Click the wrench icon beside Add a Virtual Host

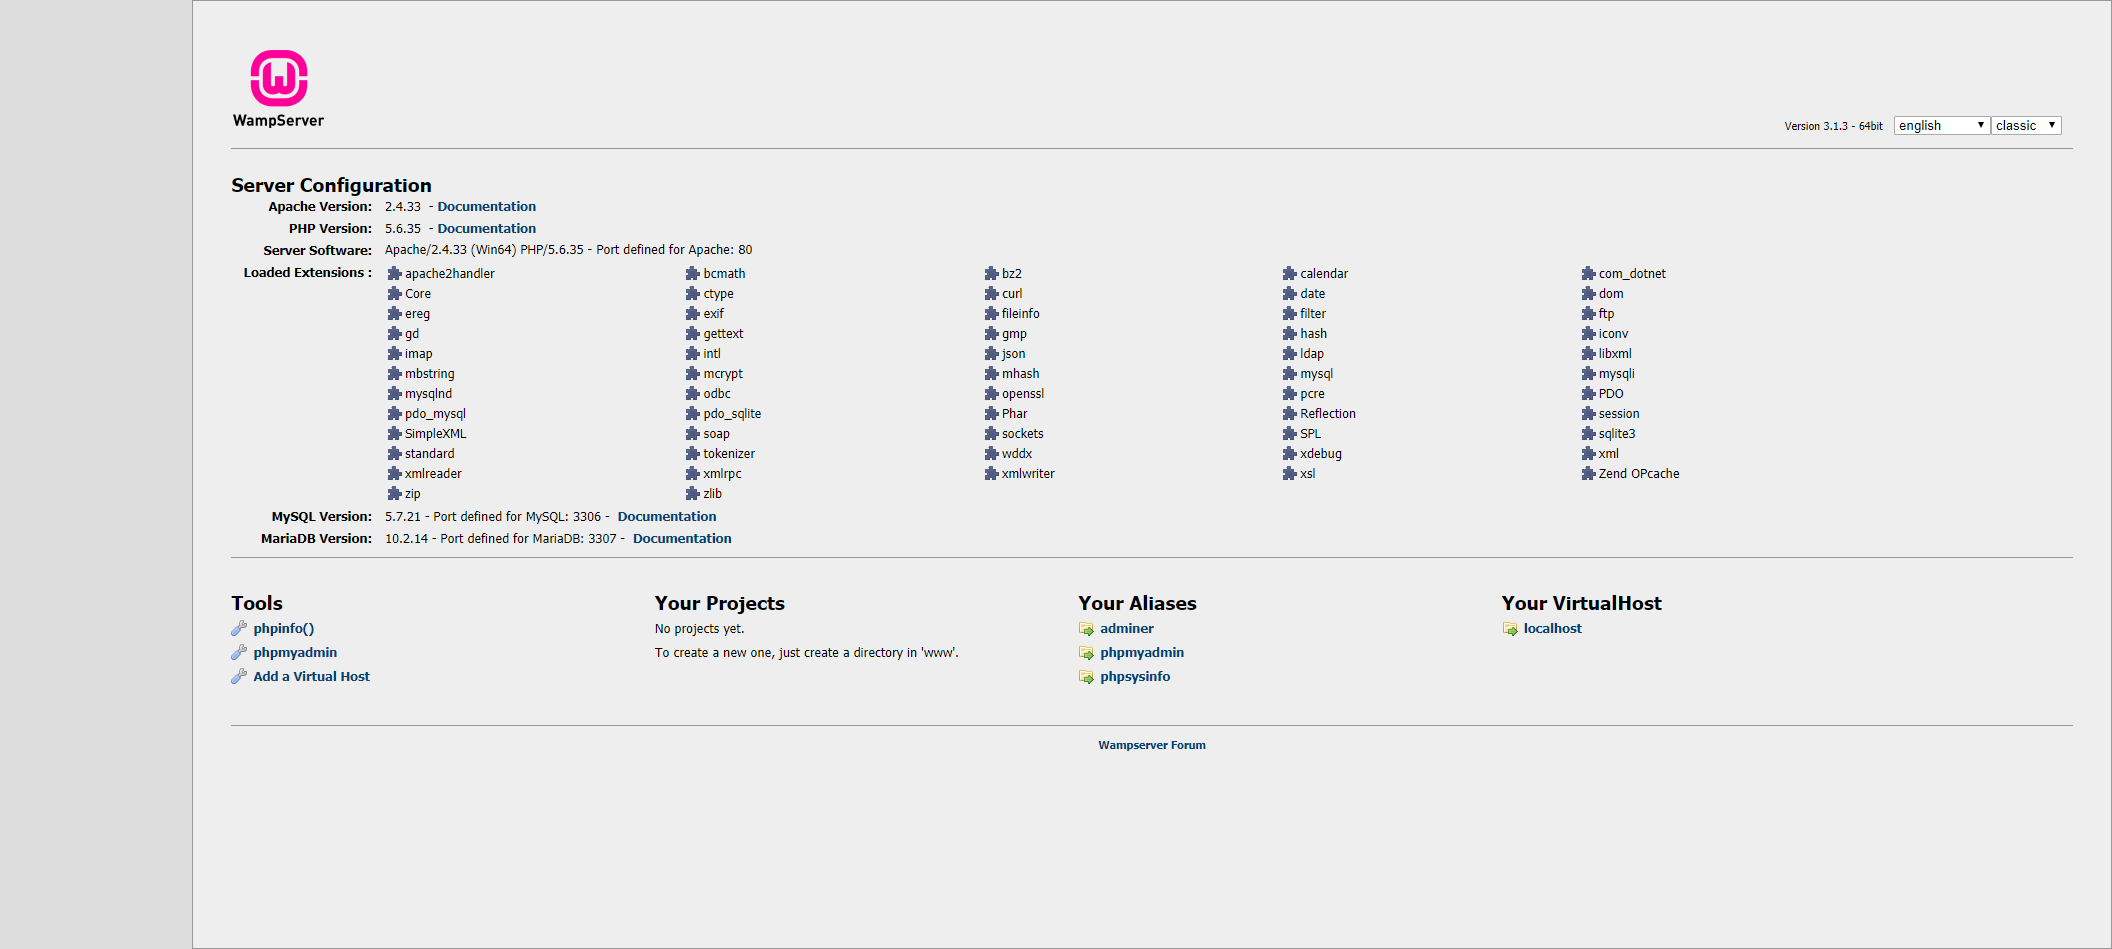pyautogui.click(x=239, y=676)
